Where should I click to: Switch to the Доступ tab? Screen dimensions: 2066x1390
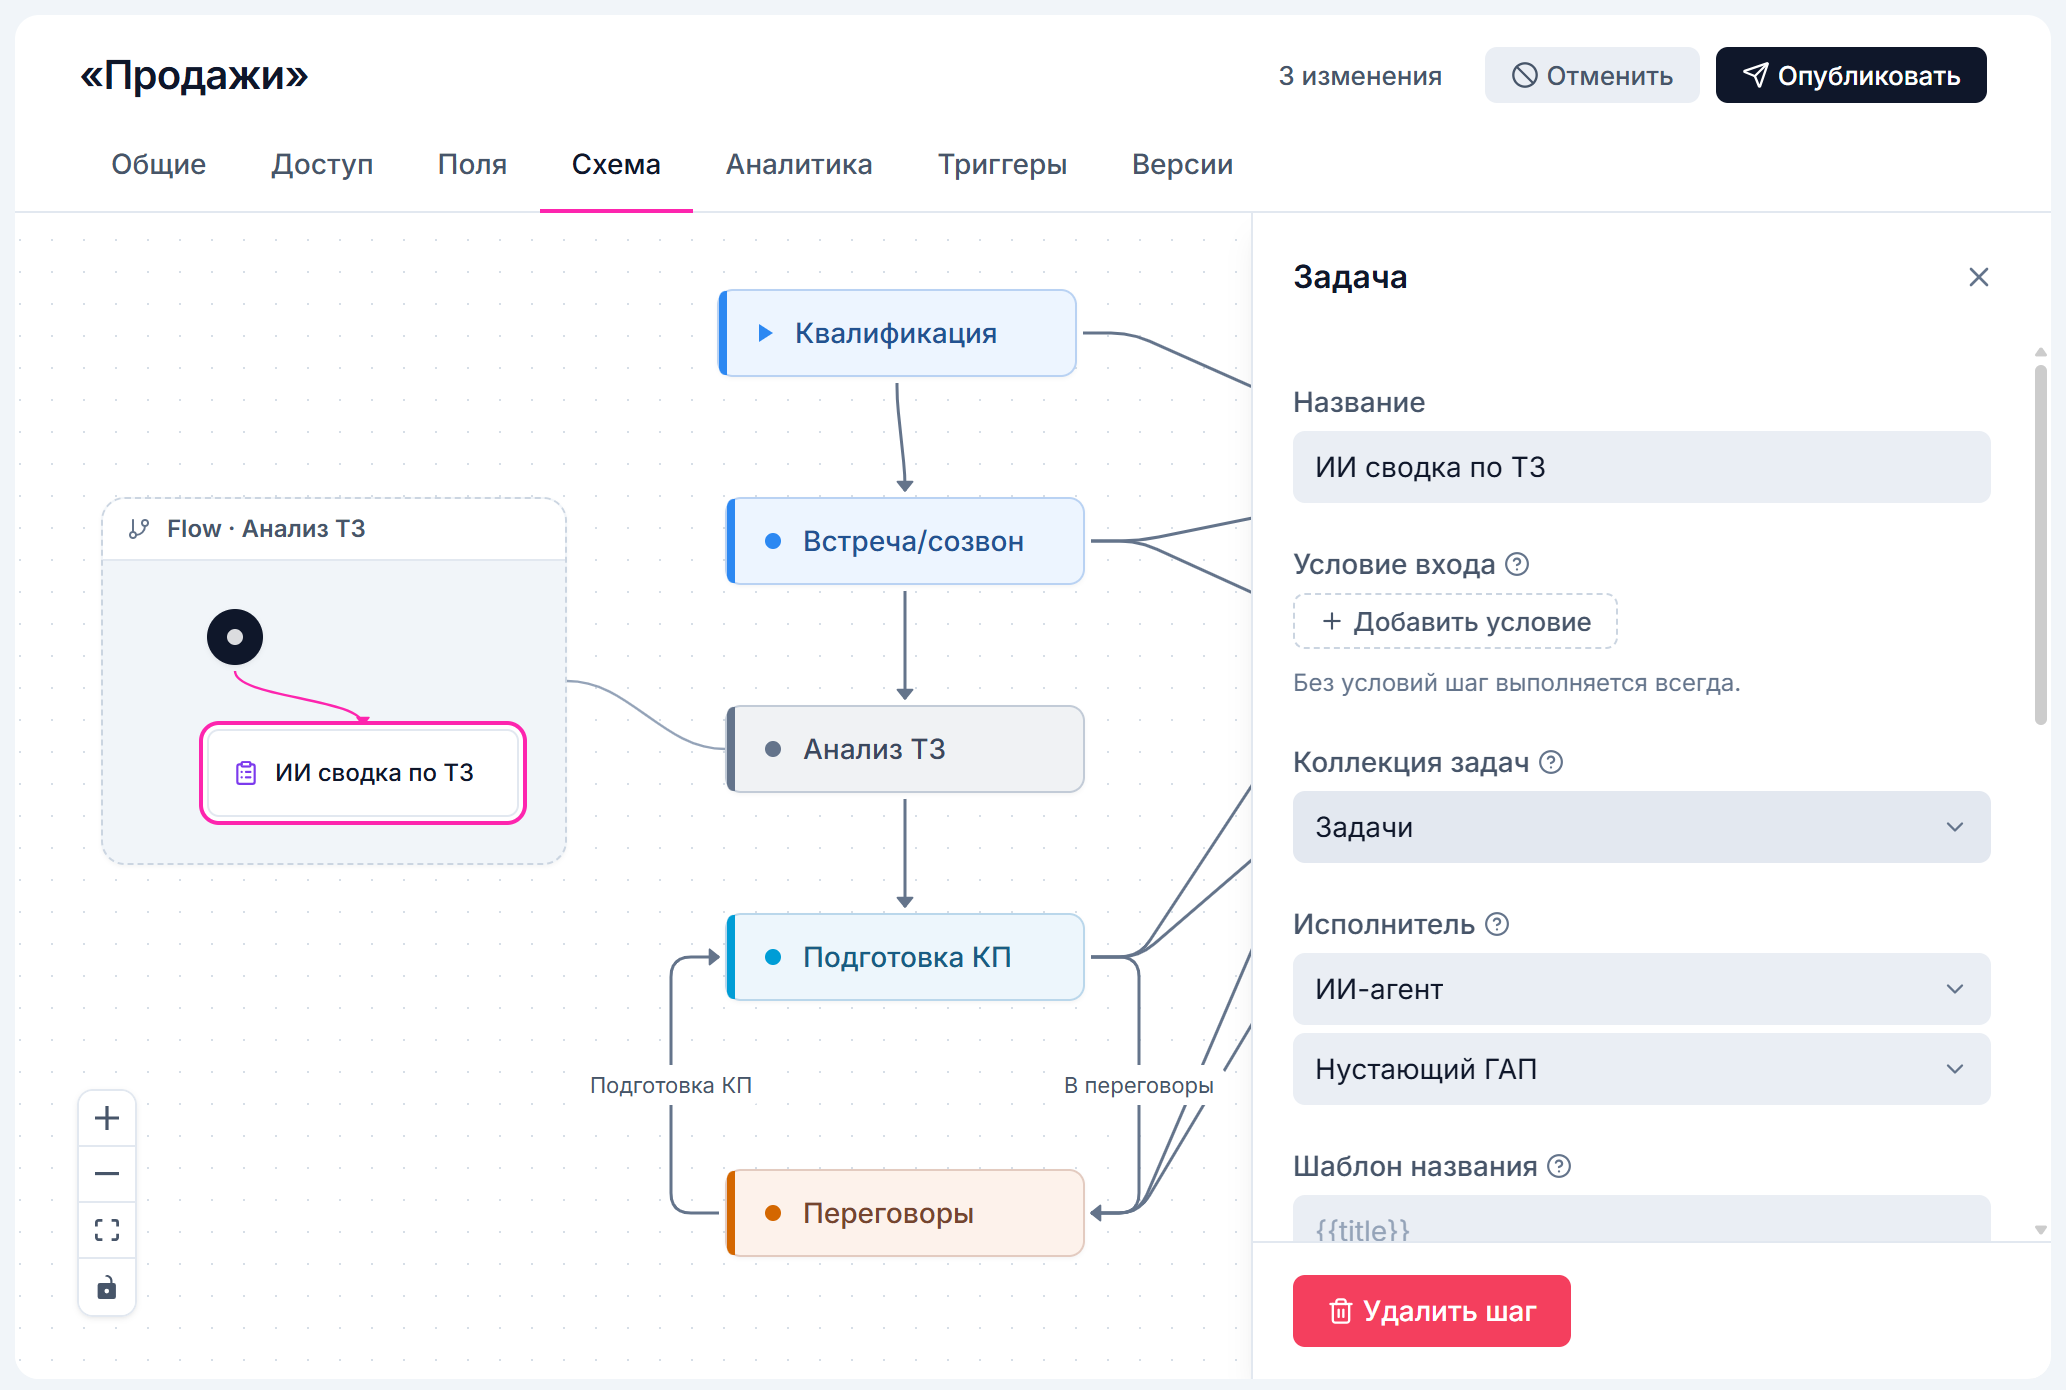coord(322,164)
